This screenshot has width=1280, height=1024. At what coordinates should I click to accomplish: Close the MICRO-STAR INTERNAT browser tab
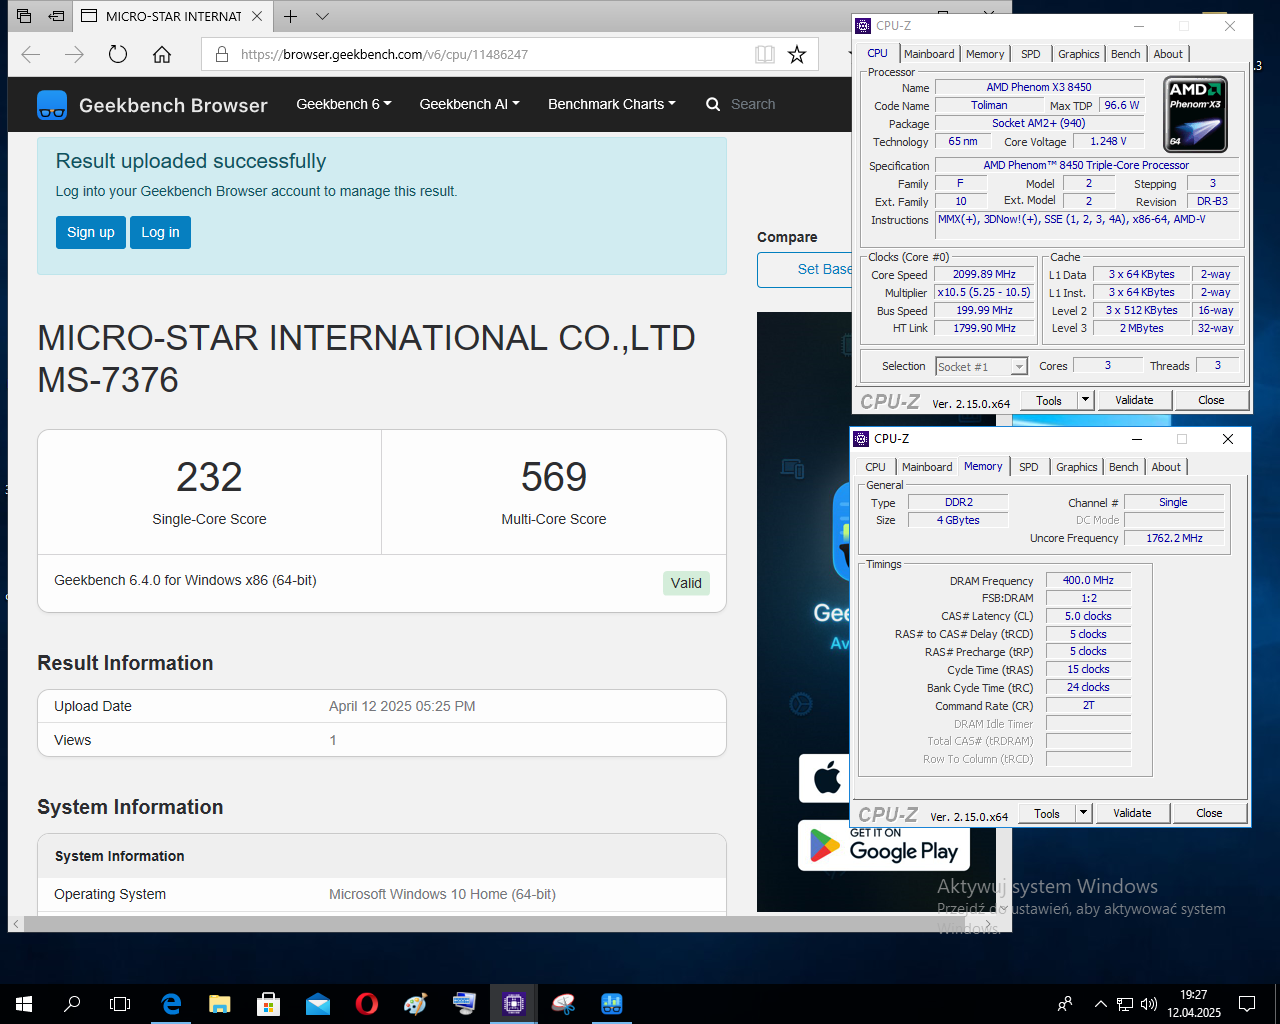point(257,16)
